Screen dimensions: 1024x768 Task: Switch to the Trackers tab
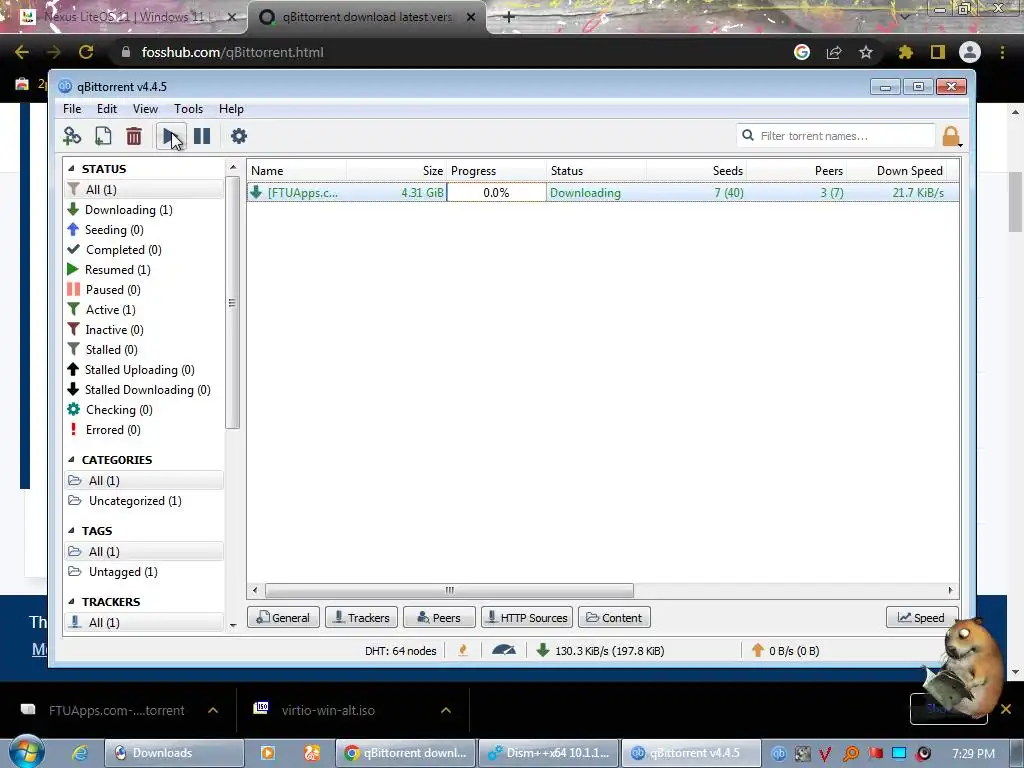tap(361, 618)
